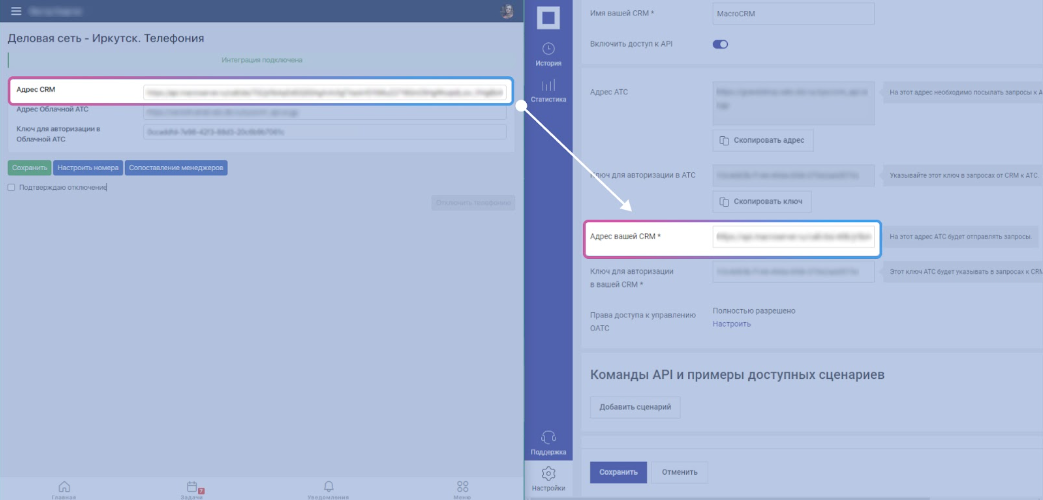The image size is (1043, 500).
Task: Open the four-squares Меню tab
Action: point(462,488)
